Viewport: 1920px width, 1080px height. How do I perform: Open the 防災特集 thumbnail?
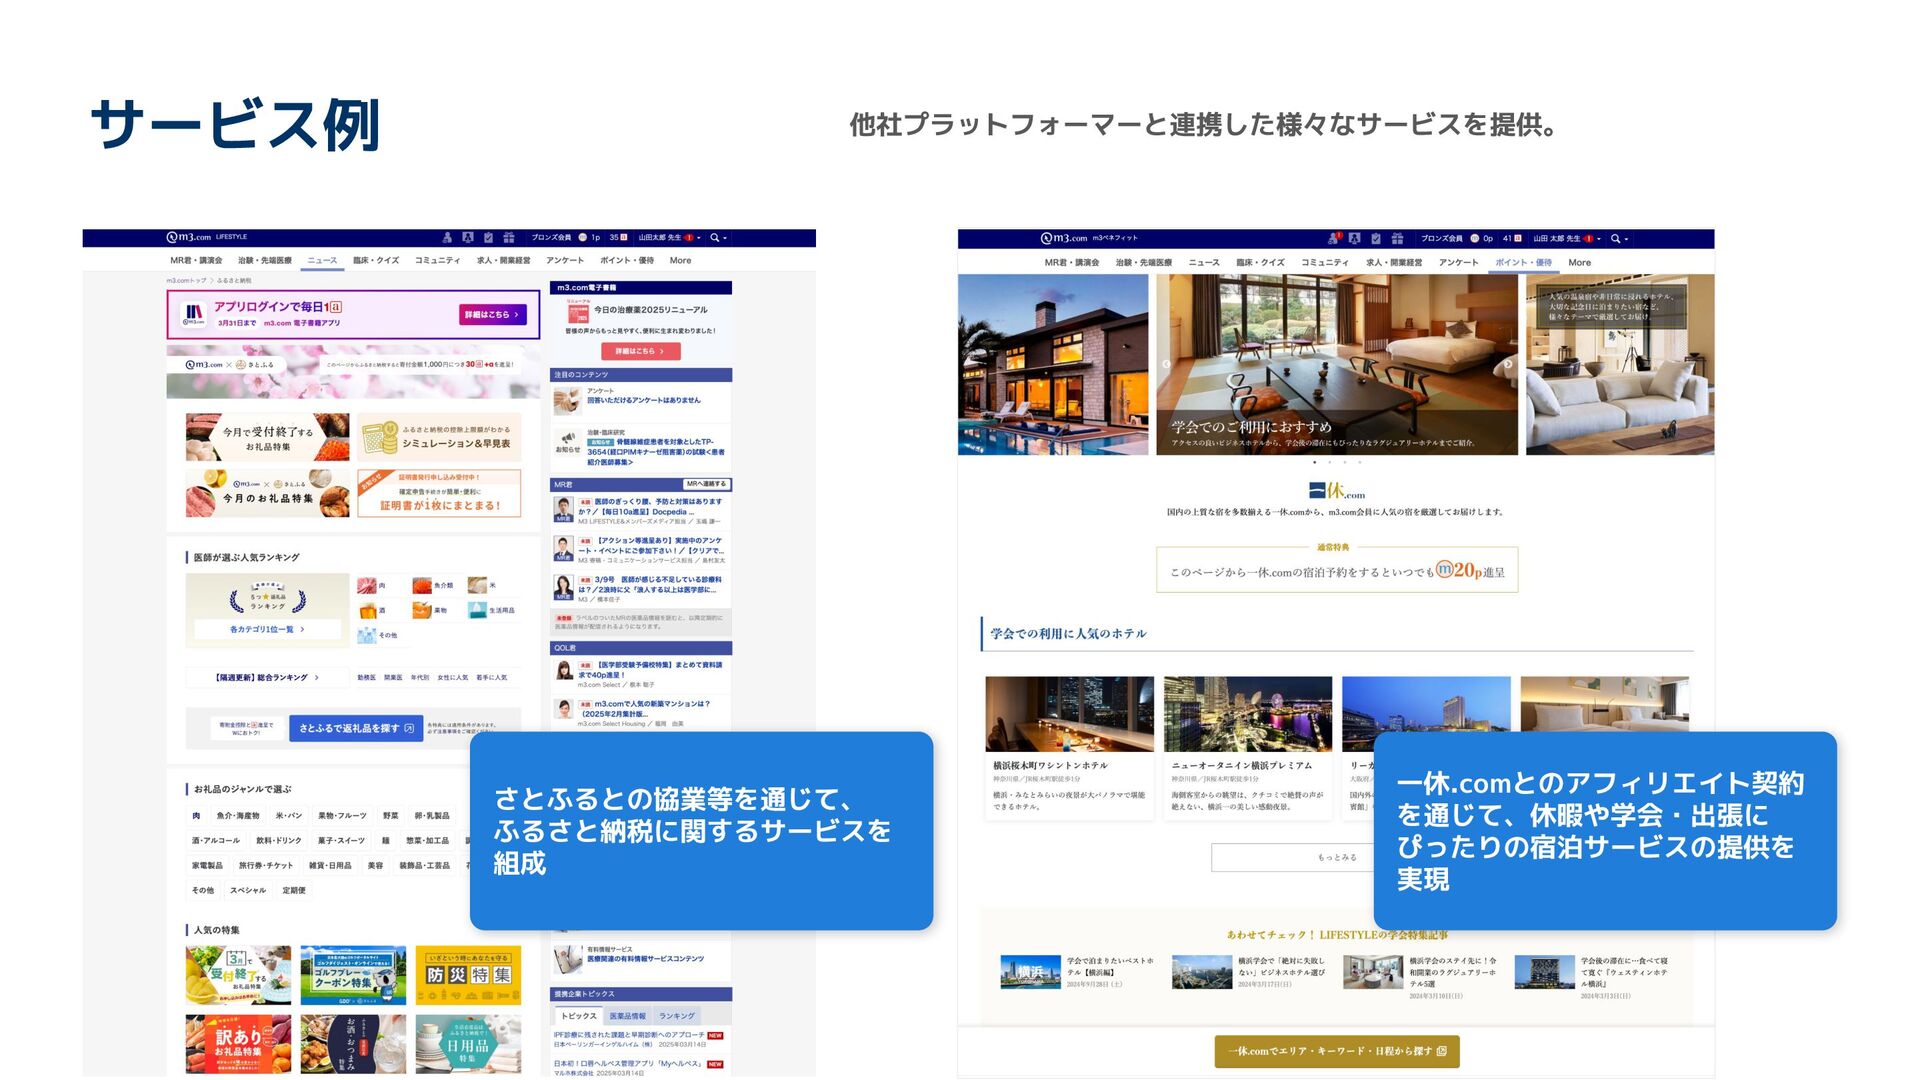[468, 975]
